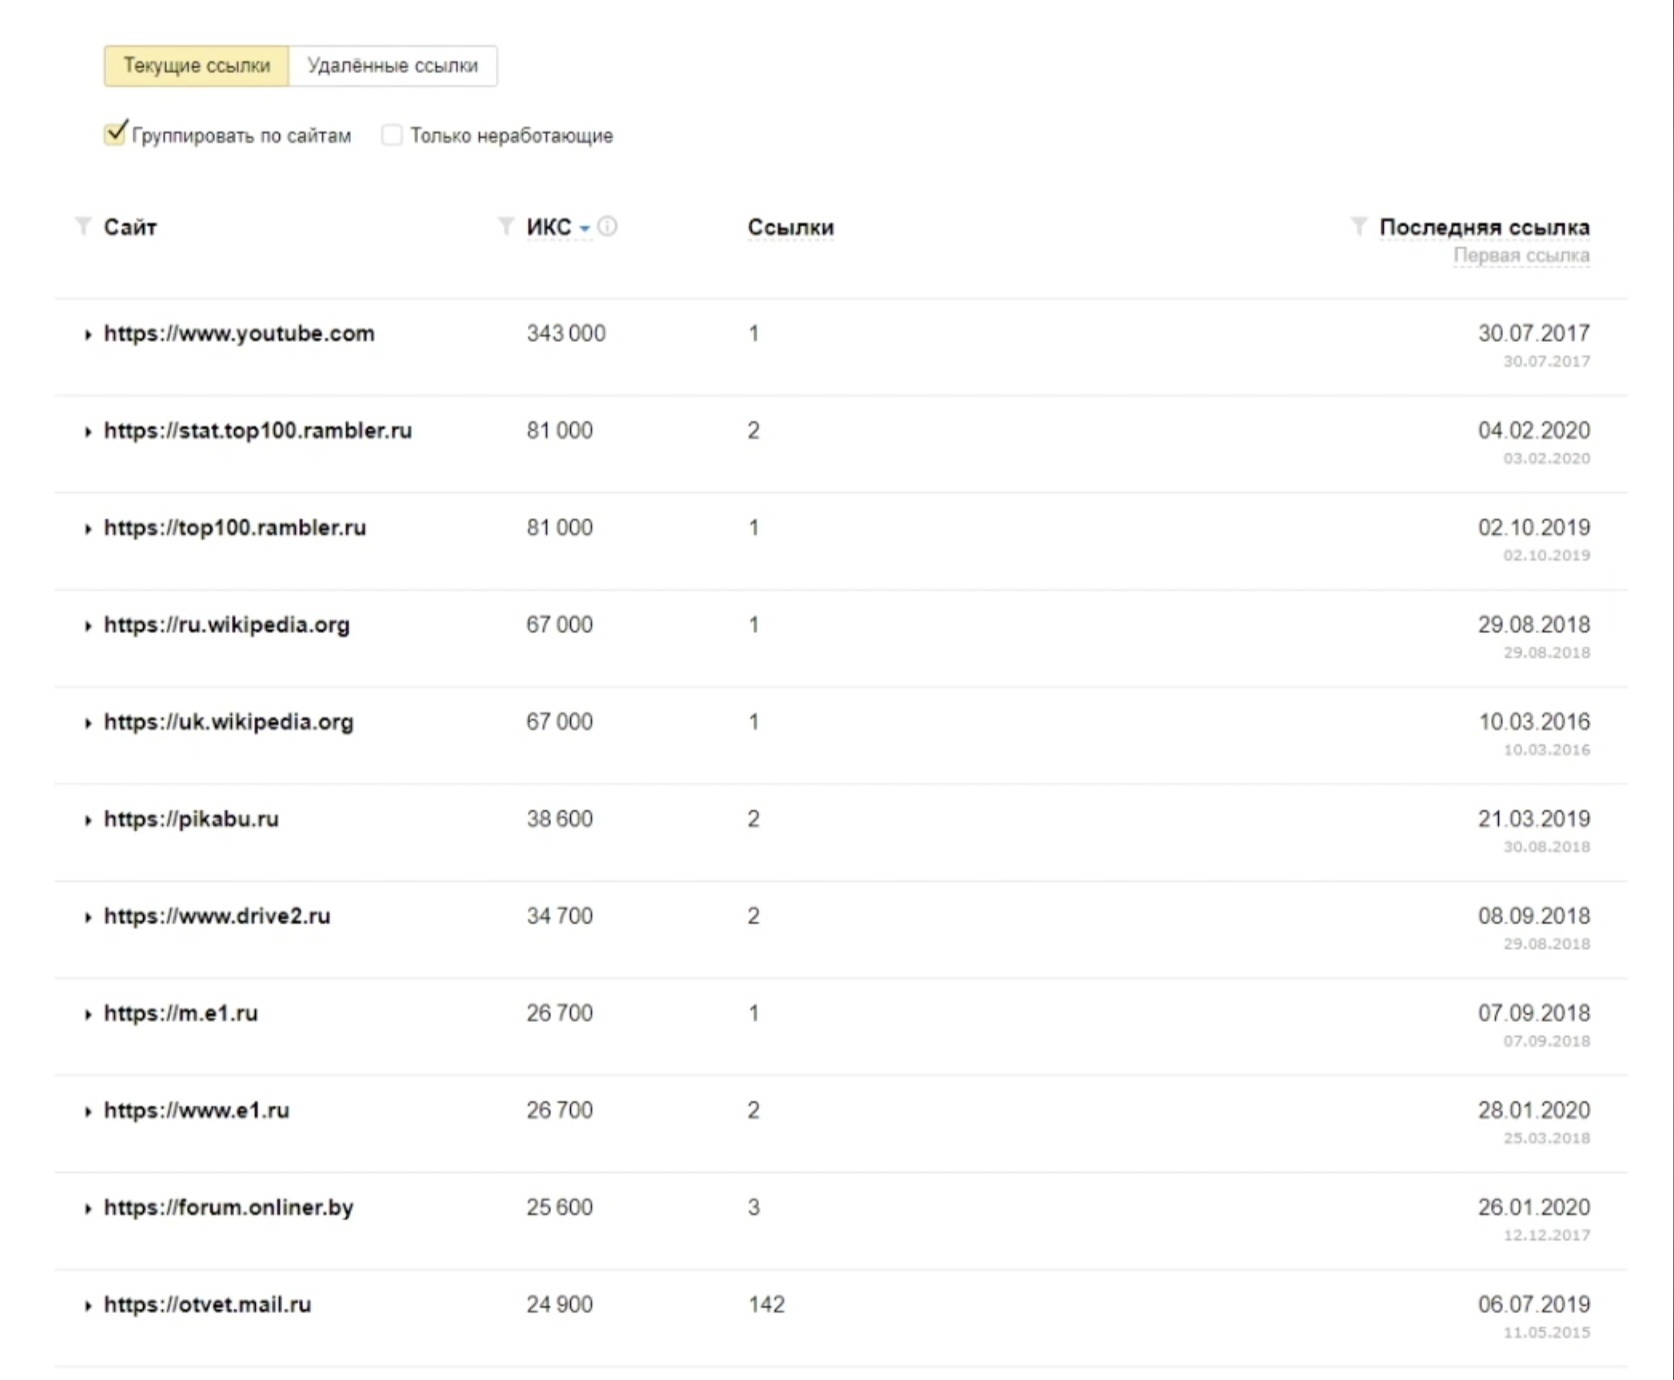The width and height of the screenshot is (1674, 1380).
Task: Switch to Удалённые ссылки tab
Action: pyautogui.click(x=392, y=66)
